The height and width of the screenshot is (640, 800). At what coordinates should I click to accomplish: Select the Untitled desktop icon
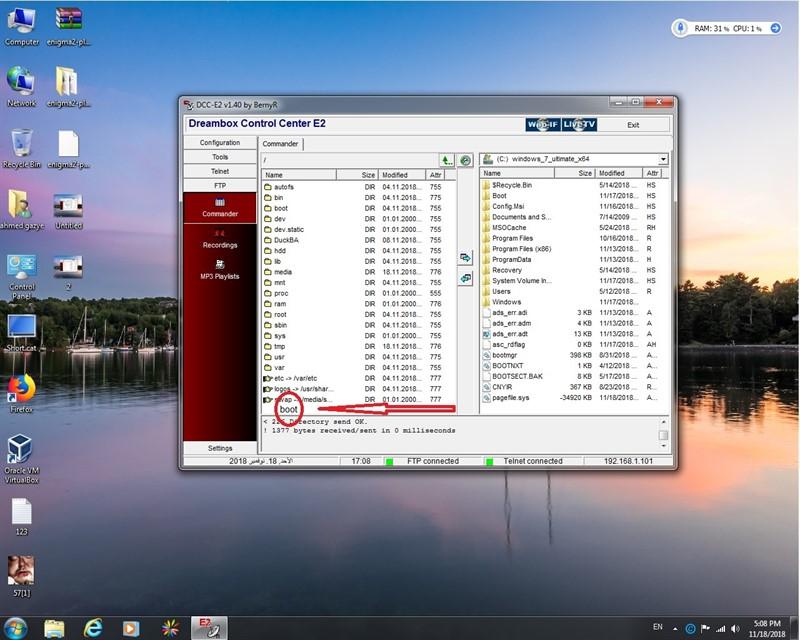tap(69, 211)
